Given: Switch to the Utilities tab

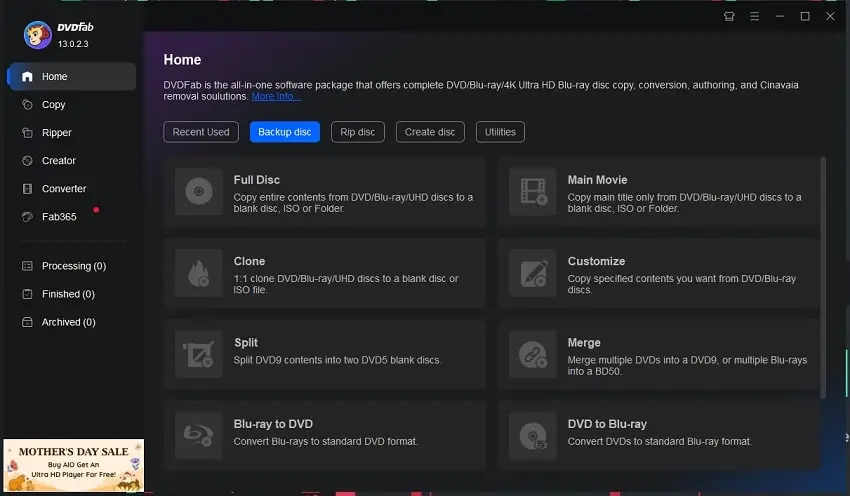Looking at the screenshot, I should pos(500,132).
